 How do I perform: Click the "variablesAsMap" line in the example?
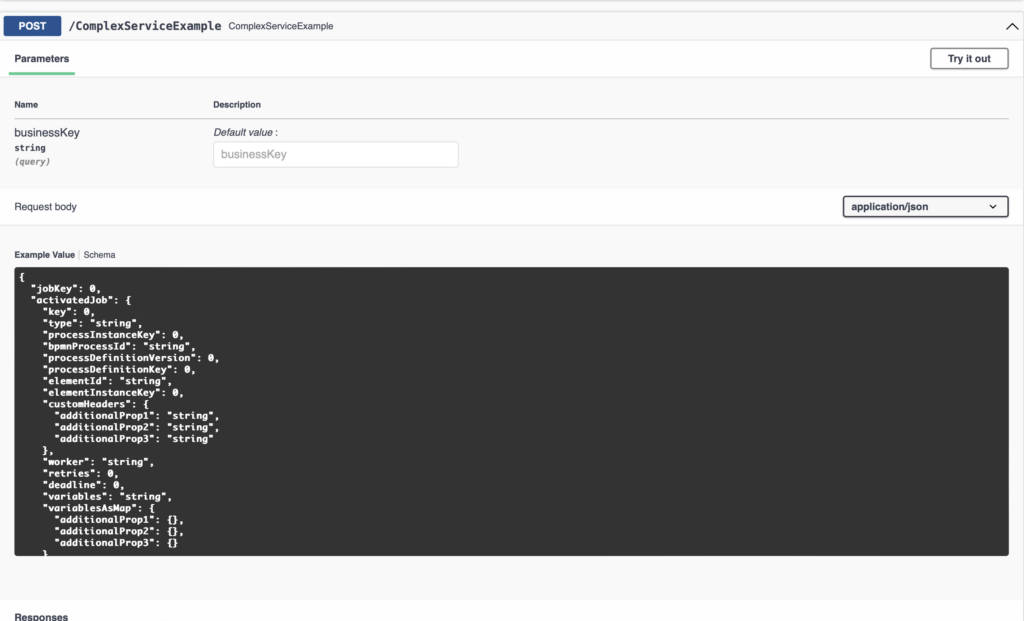99,508
